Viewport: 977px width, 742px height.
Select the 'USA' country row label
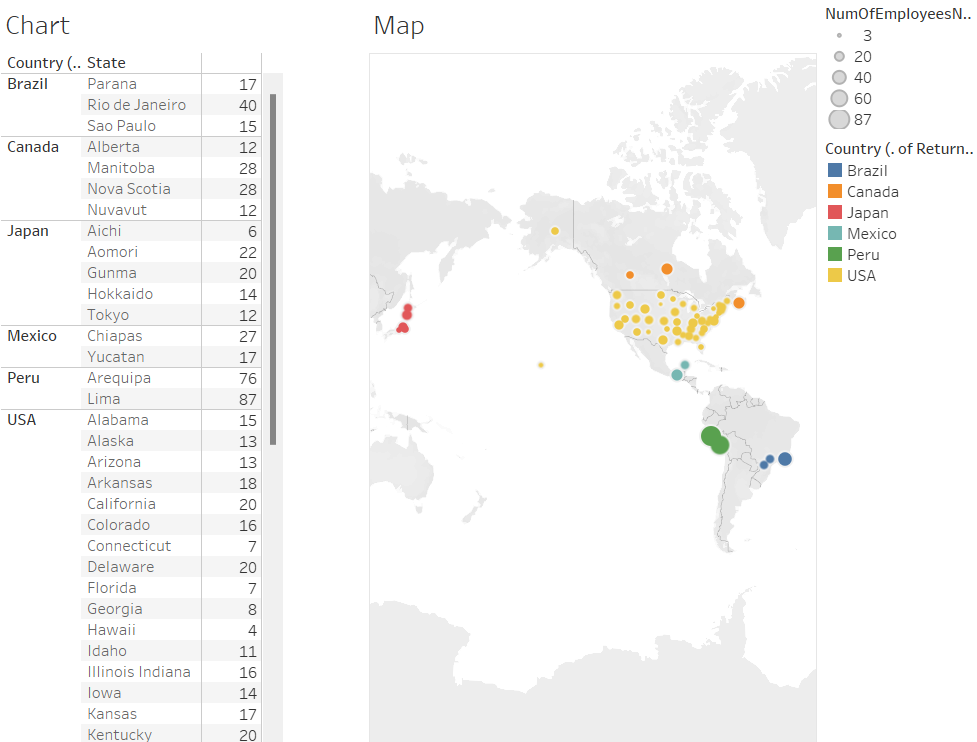22,420
